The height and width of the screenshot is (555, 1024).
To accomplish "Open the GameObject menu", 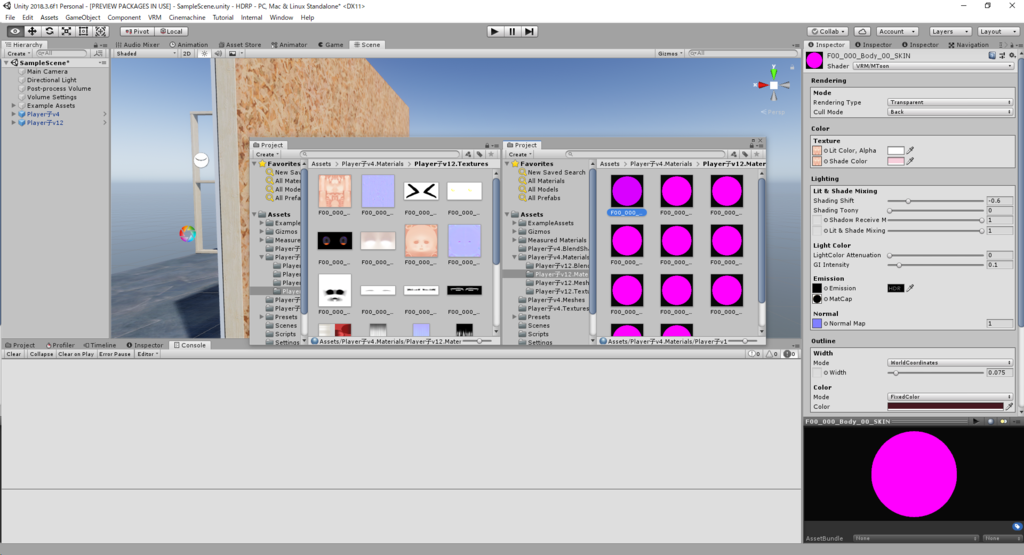I will click(83, 18).
